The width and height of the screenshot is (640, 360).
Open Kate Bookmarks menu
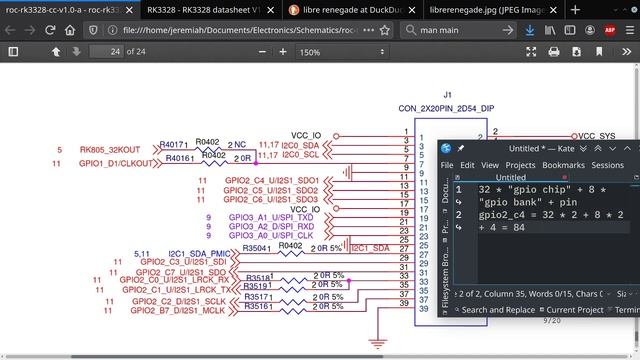click(x=563, y=165)
